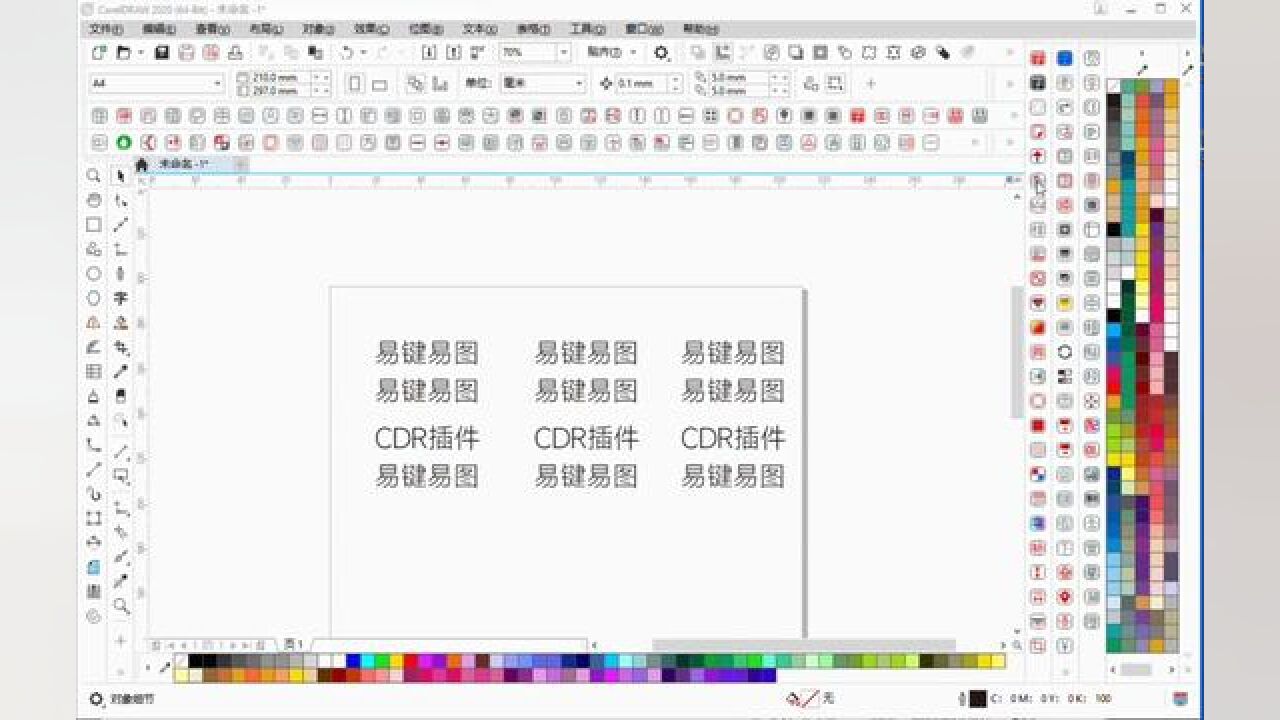Click the page height field 297.0 mm
The height and width of the screenshot is (720, 1280).
(x=278, y=90)
